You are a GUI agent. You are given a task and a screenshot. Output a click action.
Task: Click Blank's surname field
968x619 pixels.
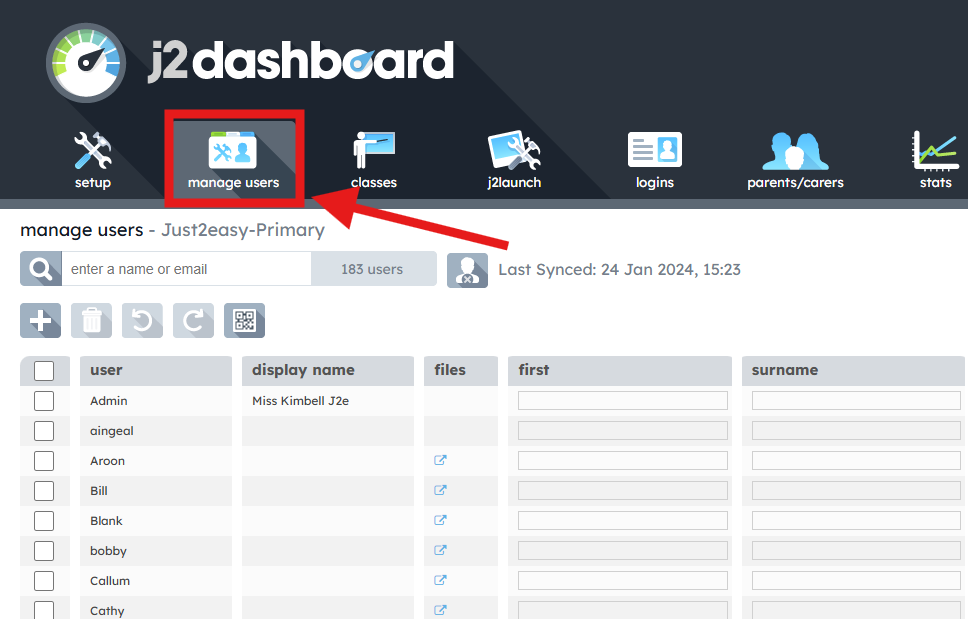[x=856, y=520]
